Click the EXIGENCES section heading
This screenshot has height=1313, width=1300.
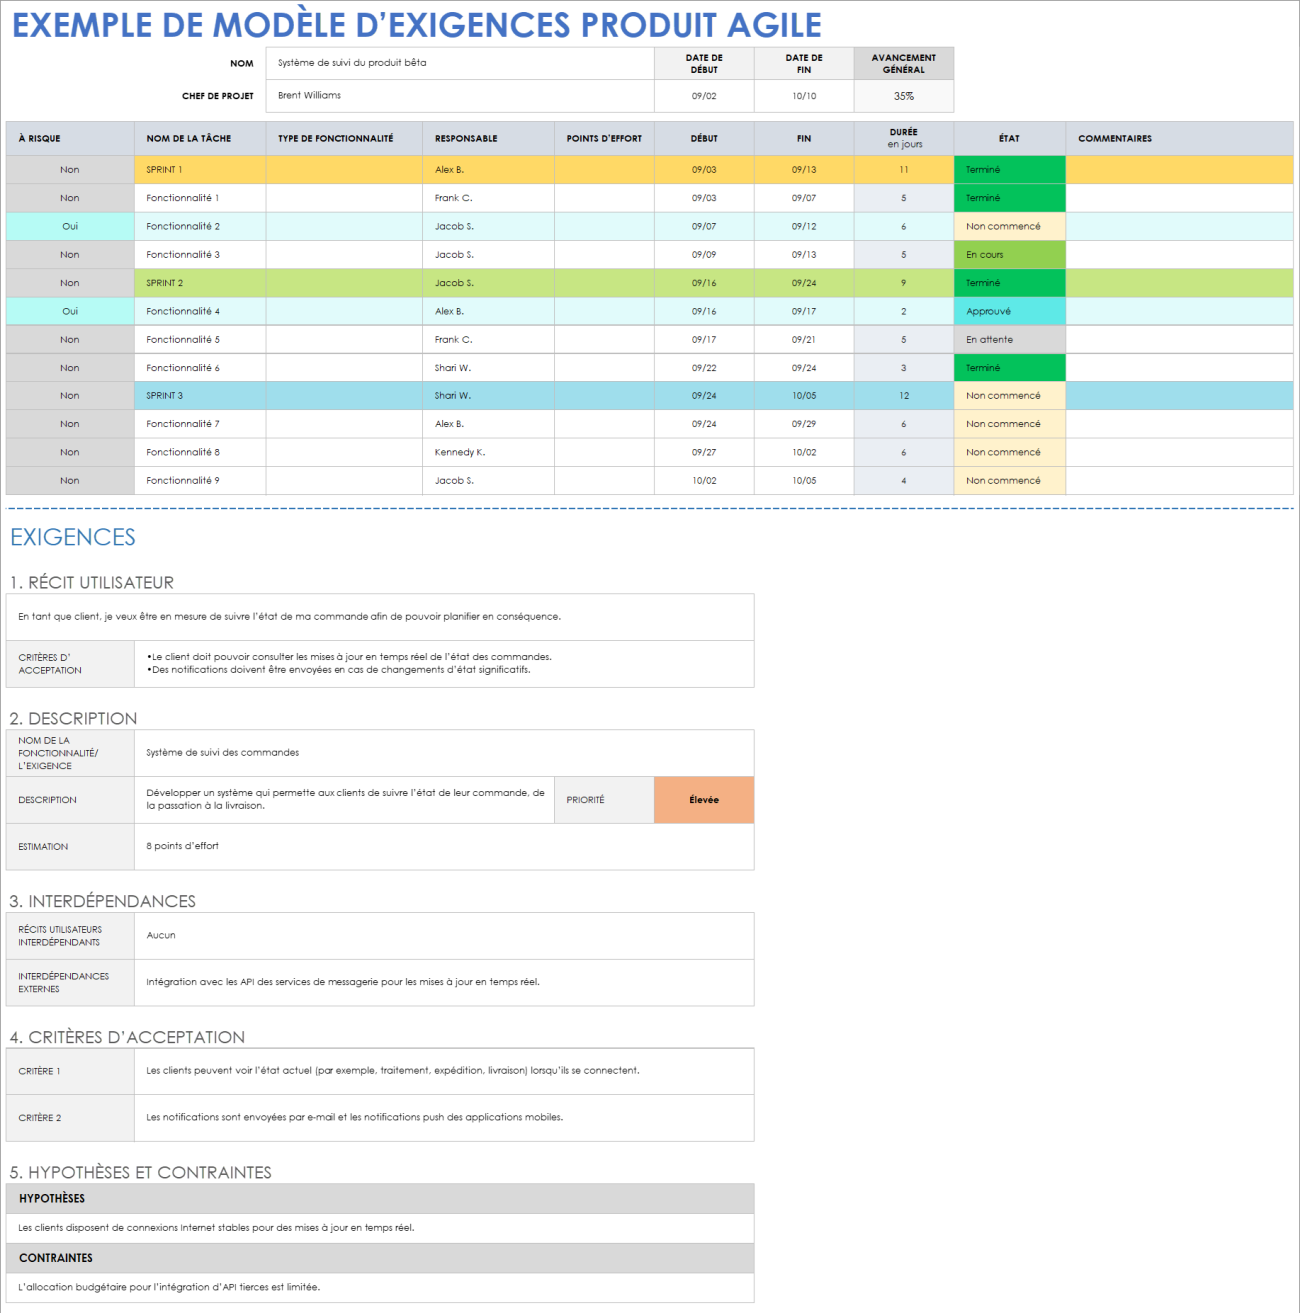tap(72, 537)
